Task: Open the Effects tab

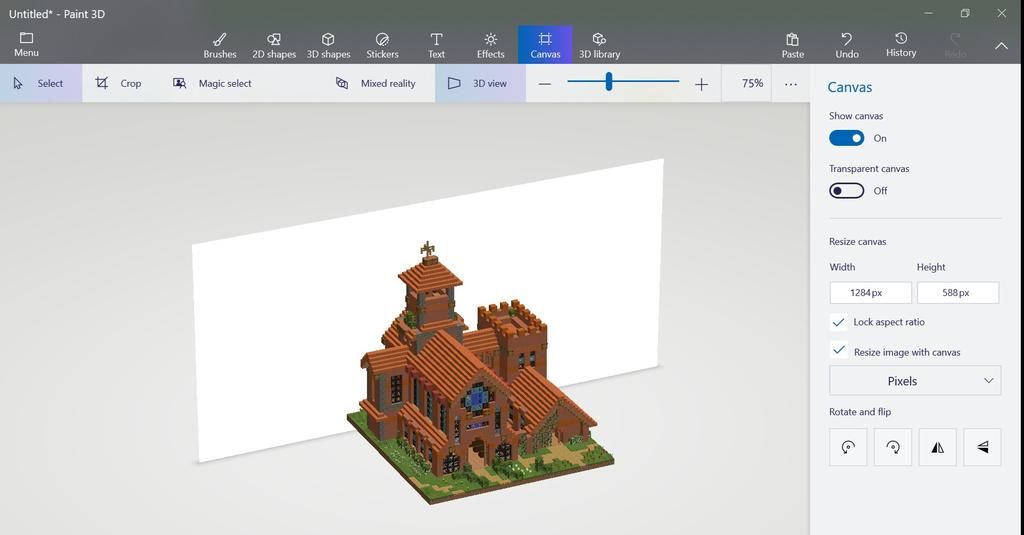Action: 490,45
